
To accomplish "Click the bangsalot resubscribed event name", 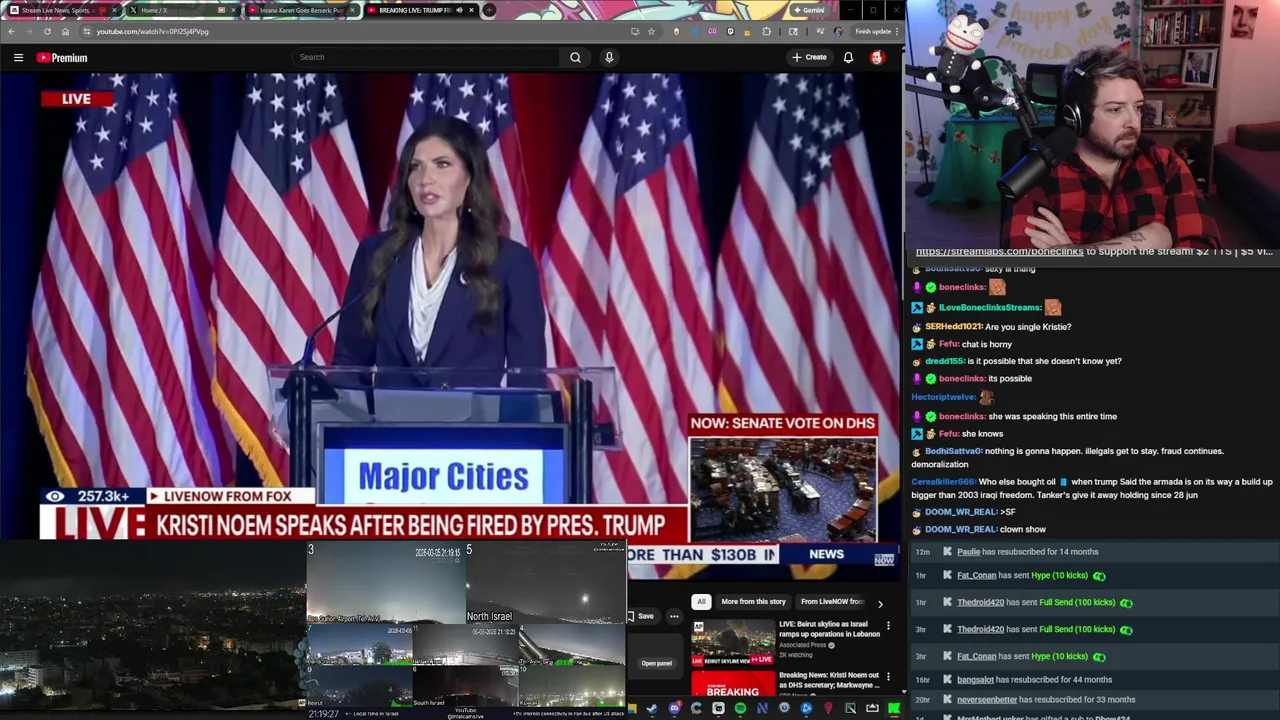I will 975,680.
